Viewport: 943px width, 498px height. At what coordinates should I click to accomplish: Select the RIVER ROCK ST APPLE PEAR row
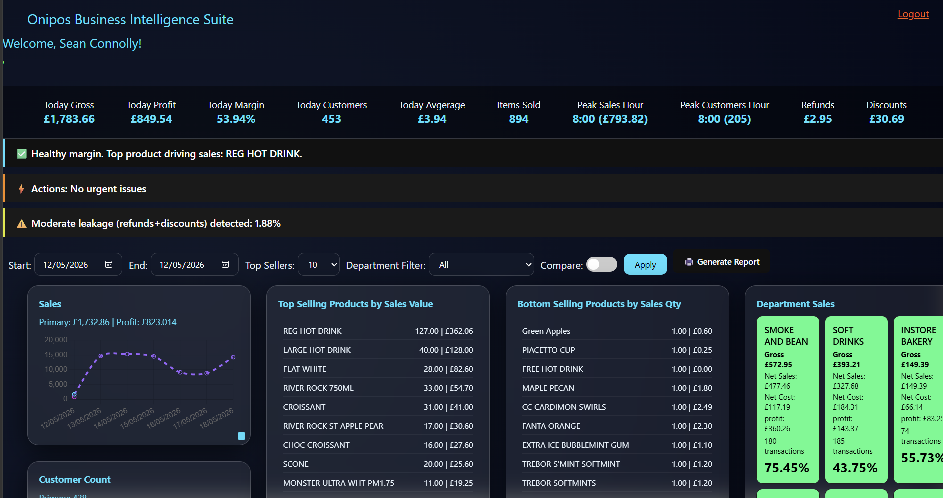[378, 426]
